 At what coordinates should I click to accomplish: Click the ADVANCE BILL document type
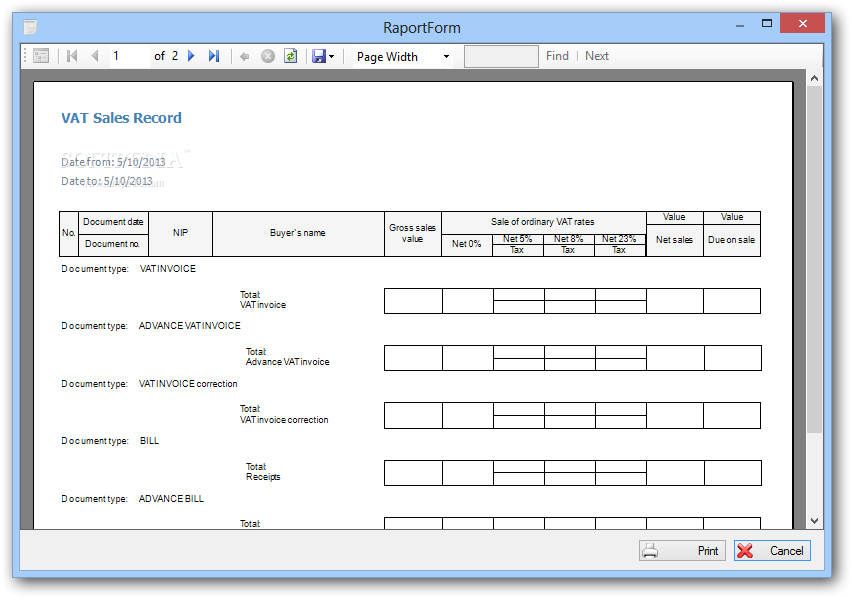(171, 499)
